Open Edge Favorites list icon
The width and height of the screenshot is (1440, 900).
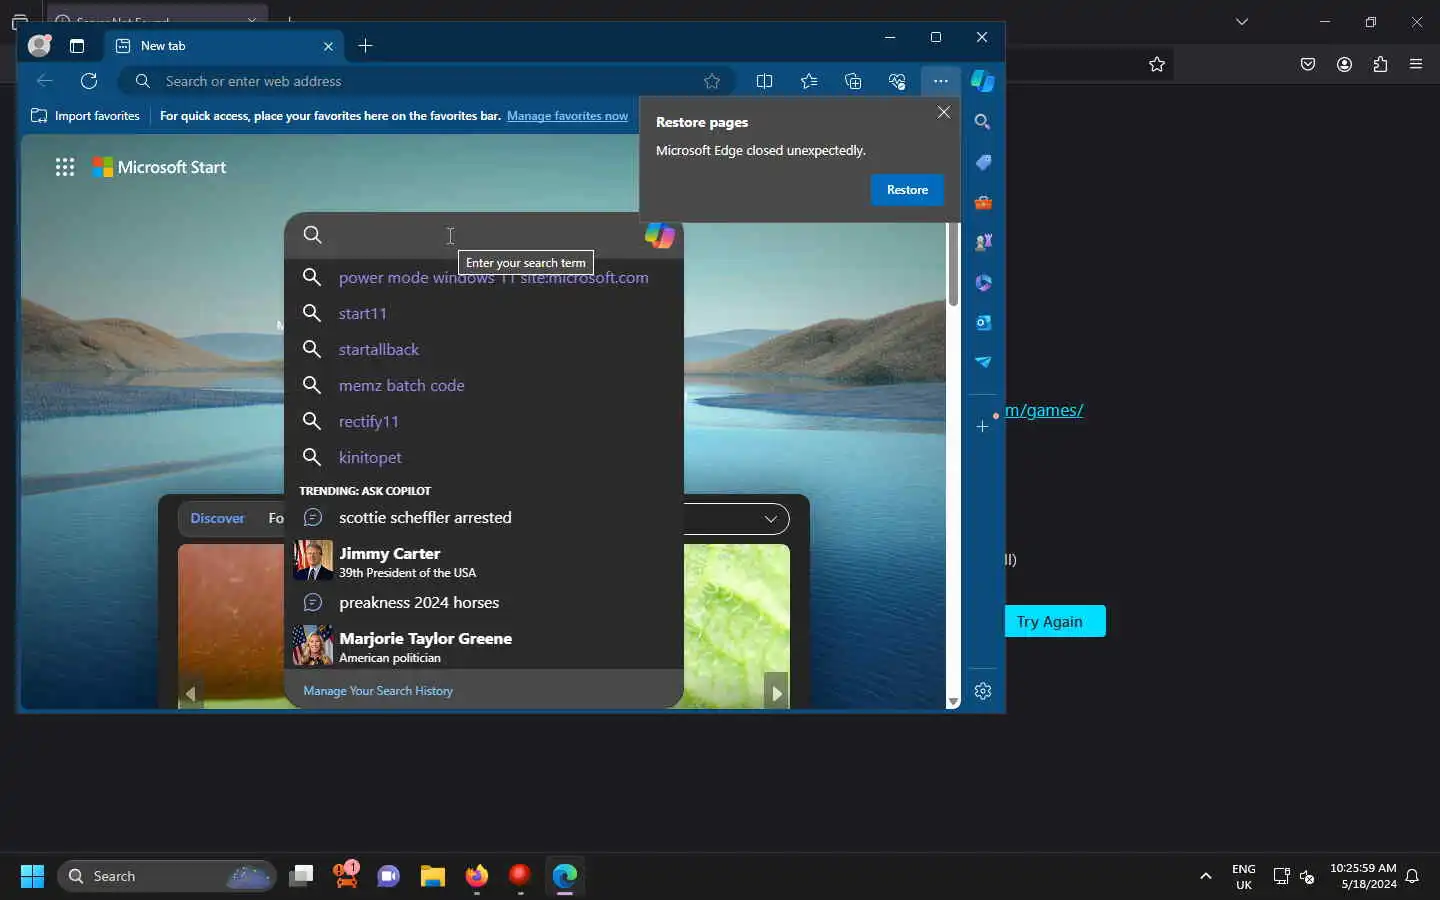point(809,81)
